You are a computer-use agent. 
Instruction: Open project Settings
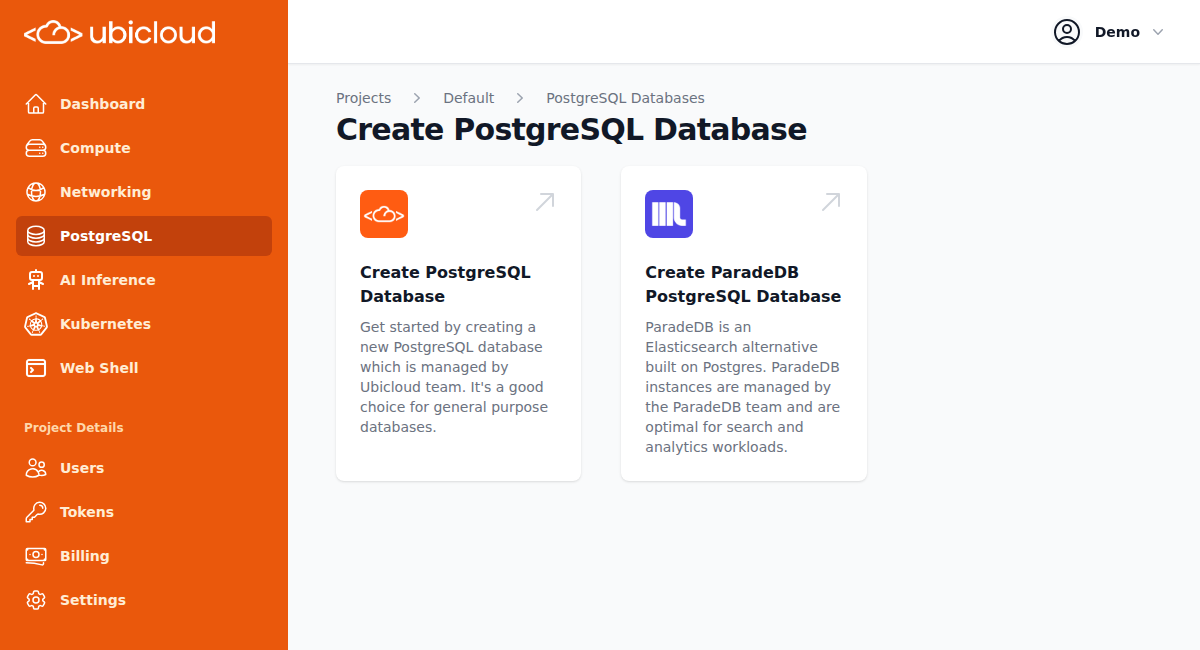(144, 600)
